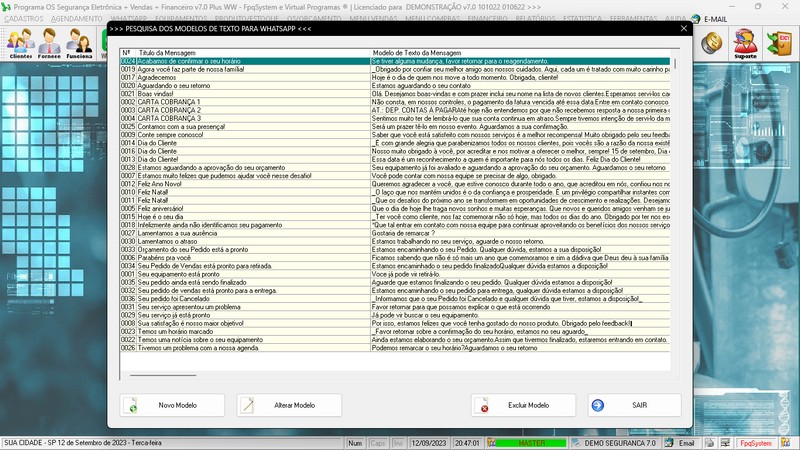Close the WhatsApp models search dialog
This screenshot has width=800, height=450.
tap(684, 29)
